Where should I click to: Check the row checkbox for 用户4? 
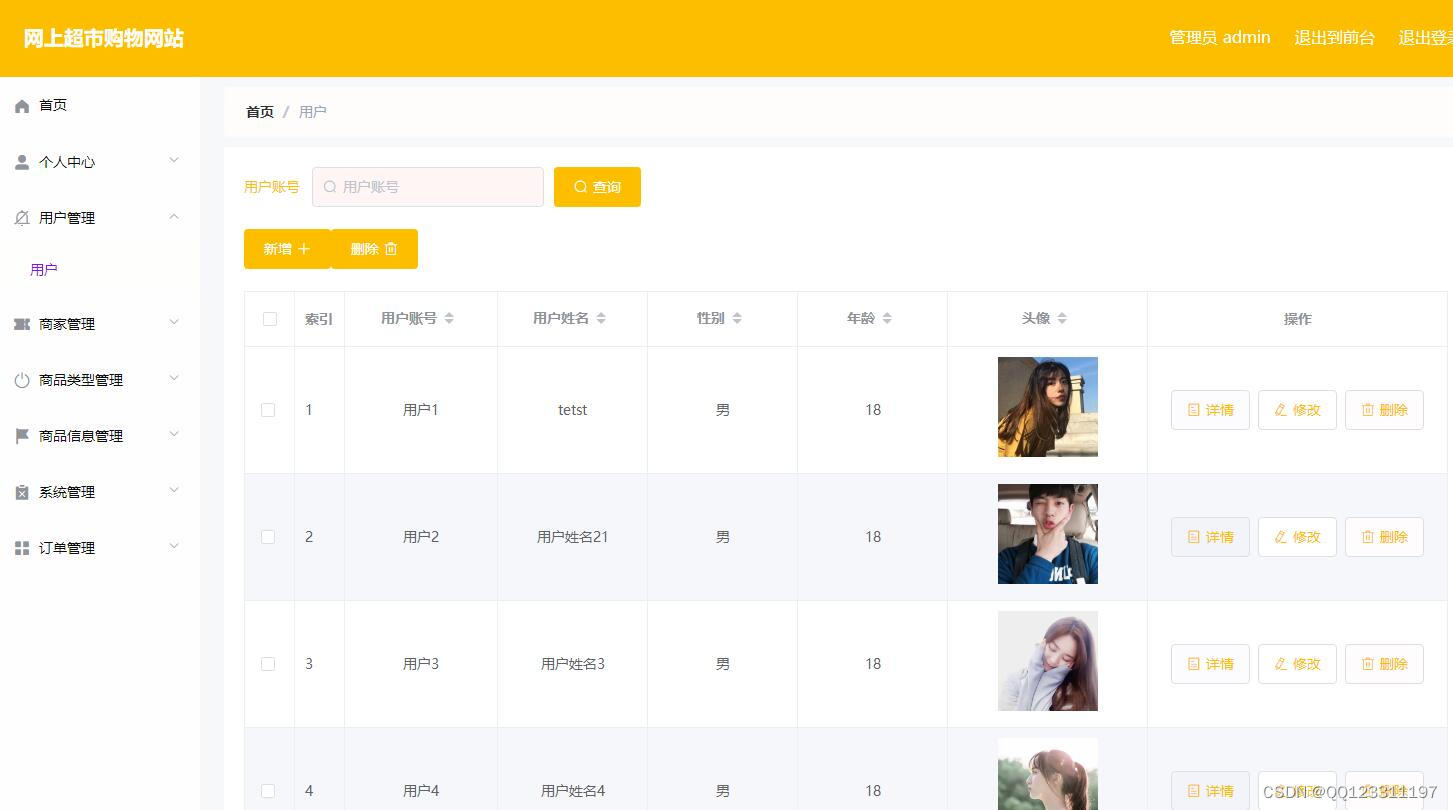point(268,791)
